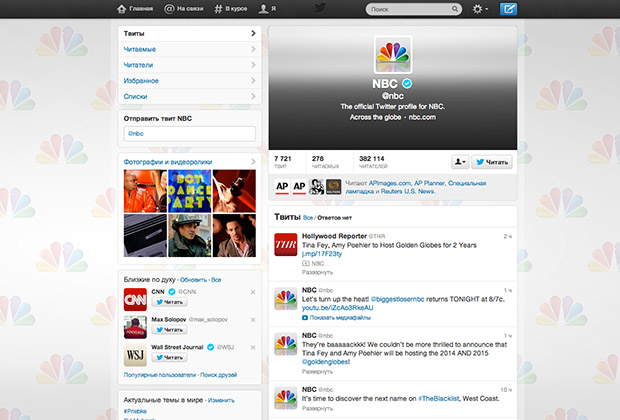This screenshot has height=420, width=620.
Task: Click the THR Hollywood Reporter avatar
Action: point(285,244)
